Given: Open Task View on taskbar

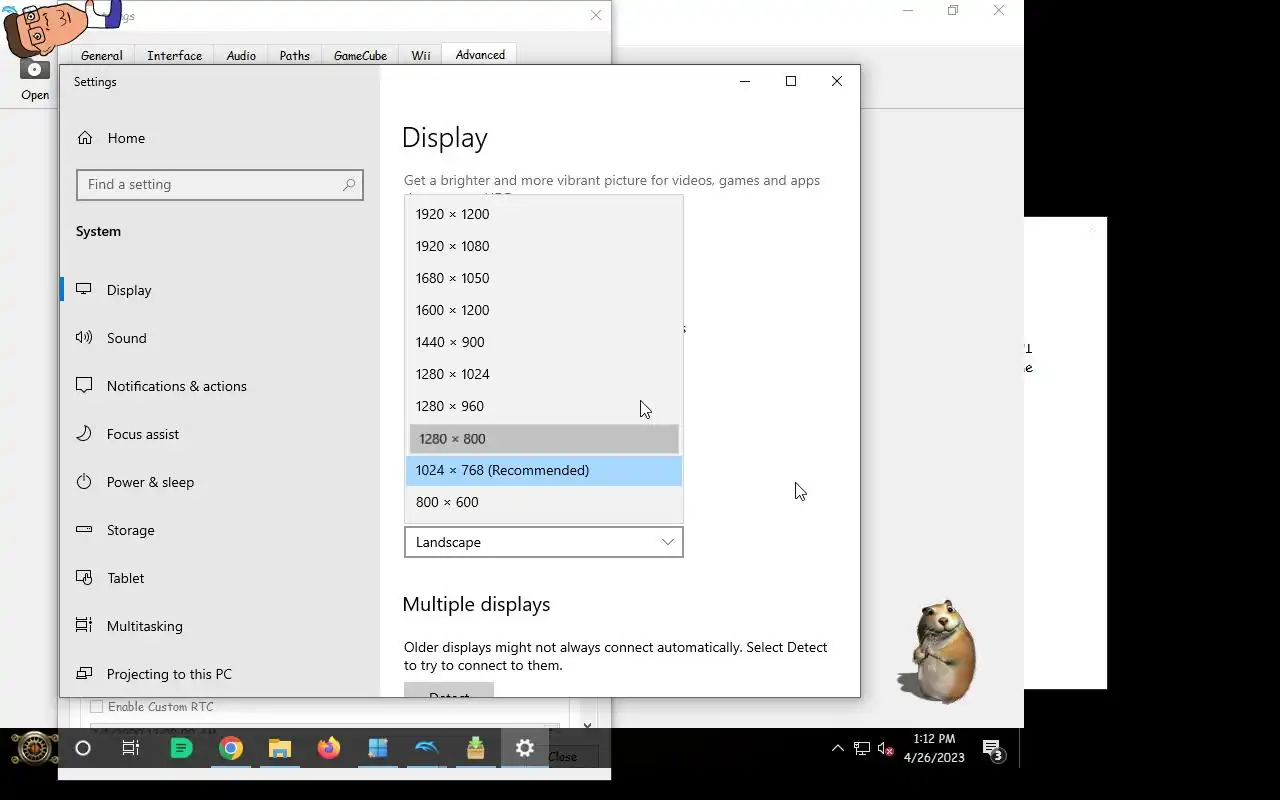Looking at the screenshot, I should click(131, 748).
